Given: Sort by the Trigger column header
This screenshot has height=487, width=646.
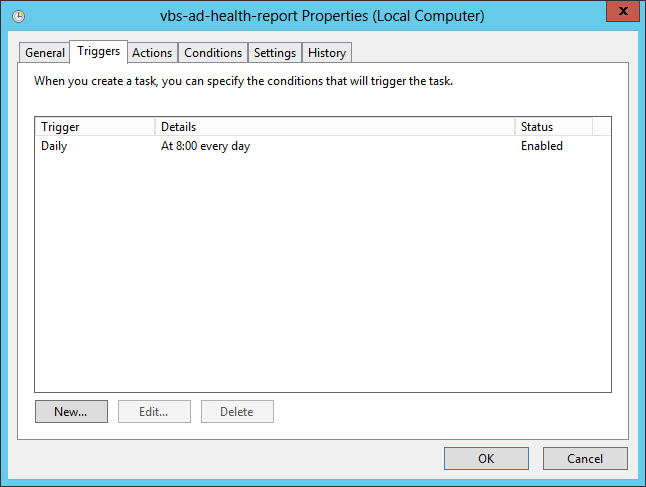Looking at the screenshot, I should pos(95,127).
